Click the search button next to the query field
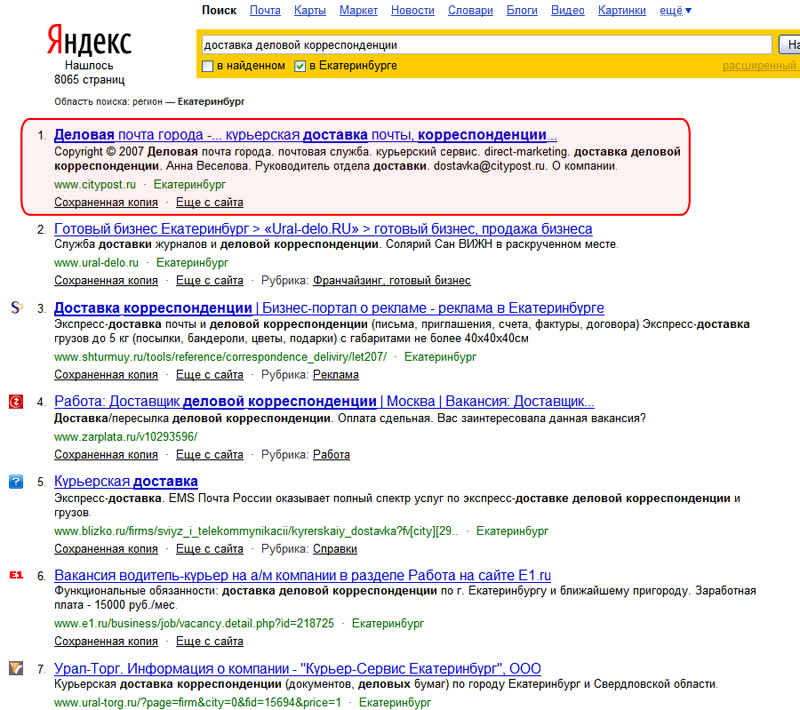Image resolution: width=800 pixels, height=710 pixels. coord(789,45)
